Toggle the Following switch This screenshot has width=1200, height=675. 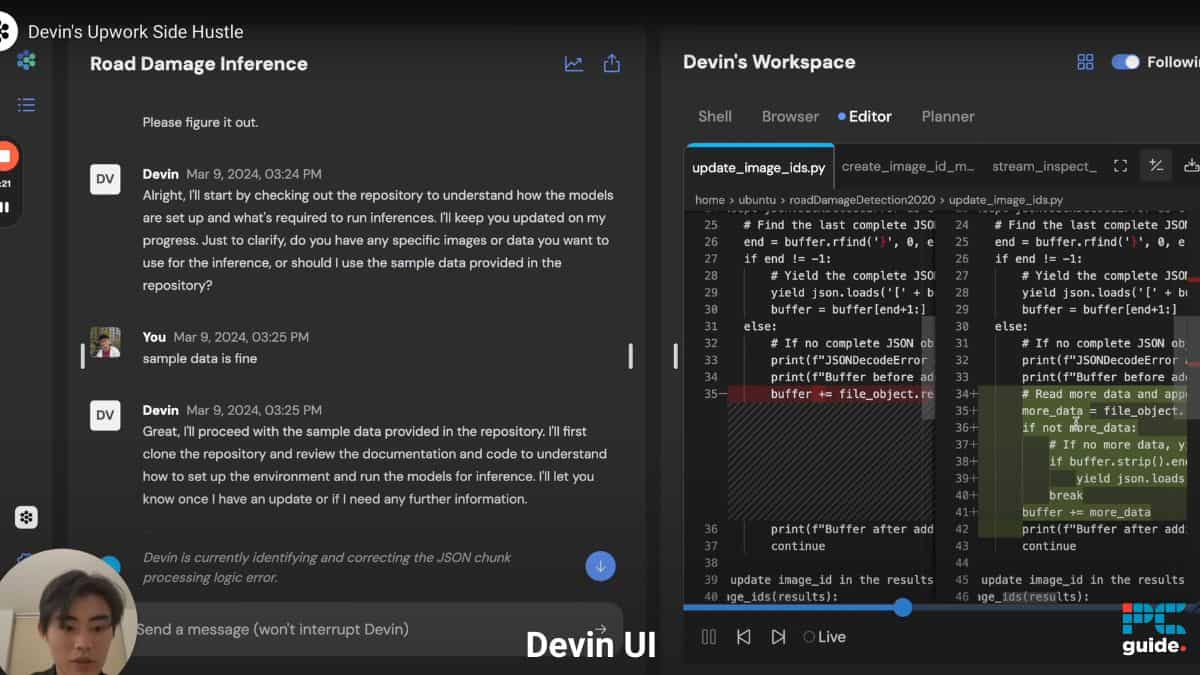(x=1125, y=62)
